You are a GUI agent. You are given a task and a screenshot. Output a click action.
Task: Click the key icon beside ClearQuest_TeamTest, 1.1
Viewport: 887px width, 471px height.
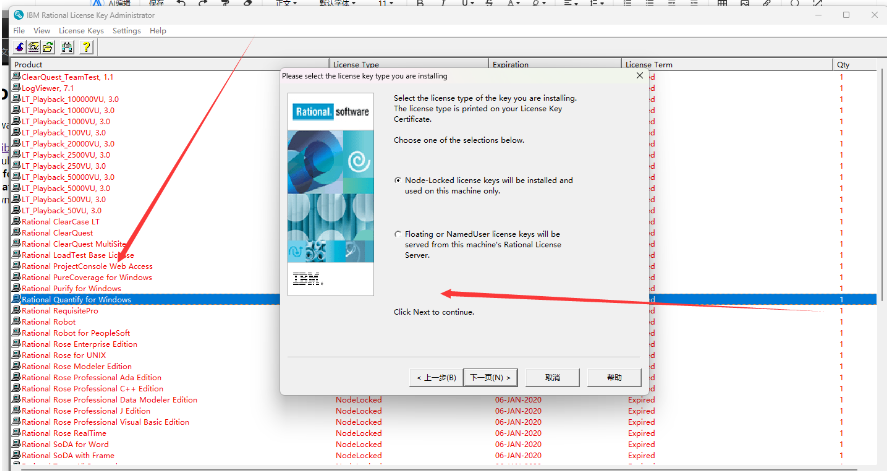pyautogui.click(x=16, y=76)
